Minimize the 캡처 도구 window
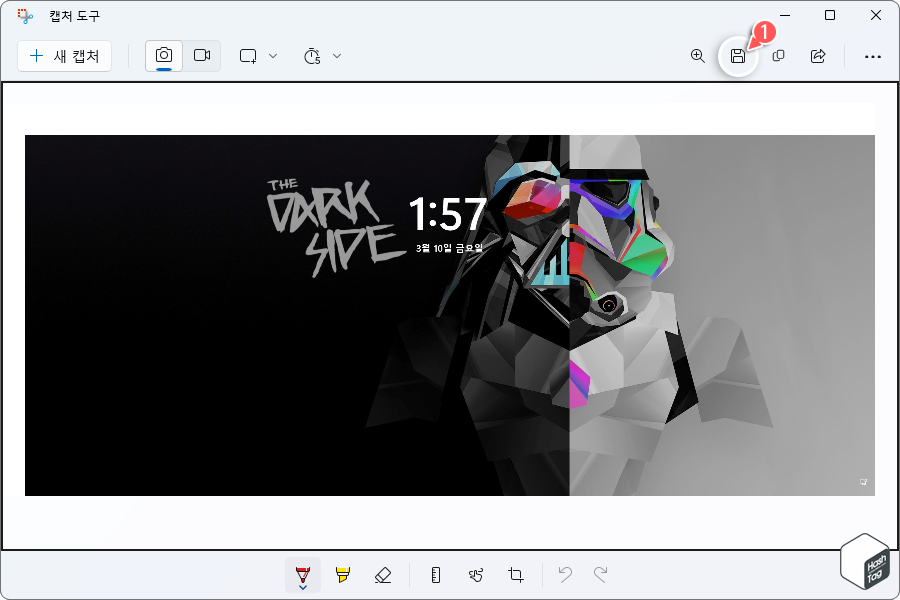The image size is (900, 600). pos(785,16)
